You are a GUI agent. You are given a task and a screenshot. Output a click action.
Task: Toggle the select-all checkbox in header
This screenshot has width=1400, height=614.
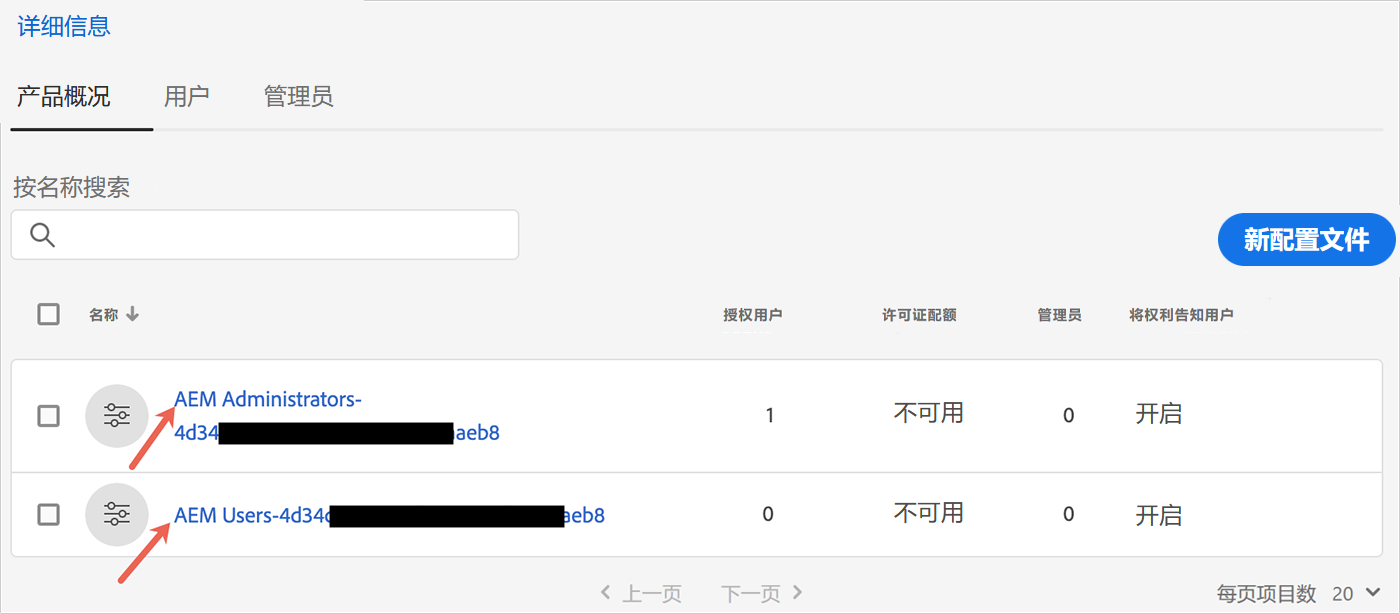coord(48,314)
